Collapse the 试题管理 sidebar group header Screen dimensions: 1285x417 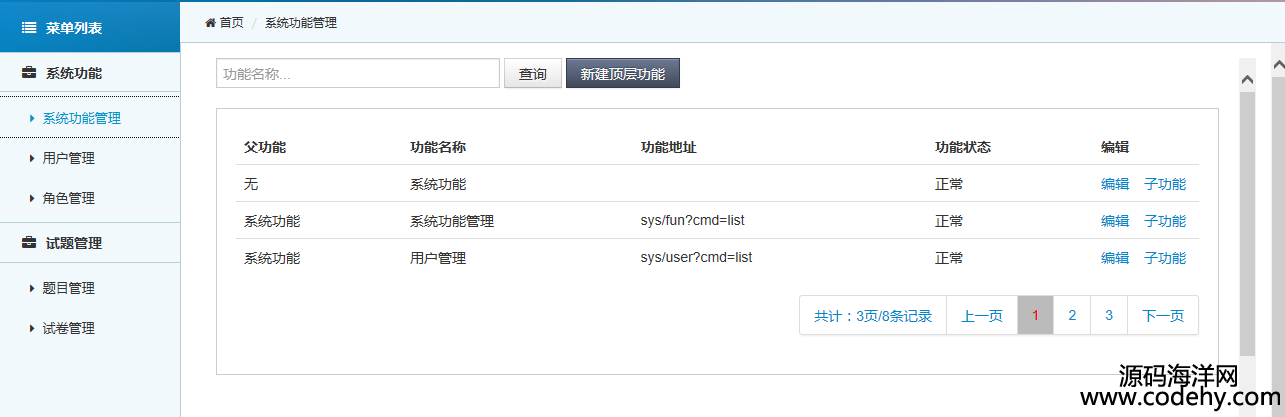(x=90, y=243)
